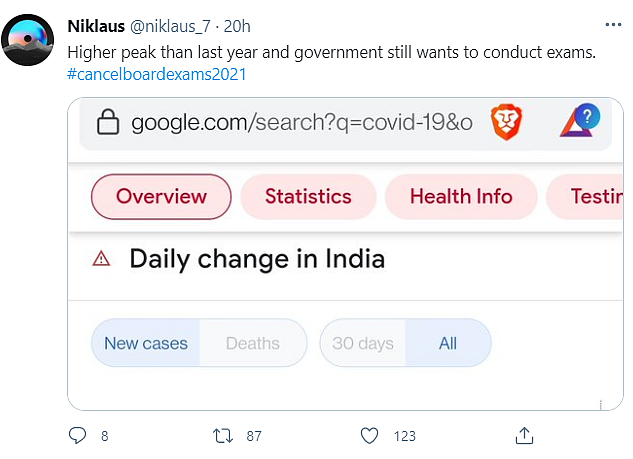Select the Health Info tab
Viewport: 633px width, 459px height.
[x=461, y=197]
